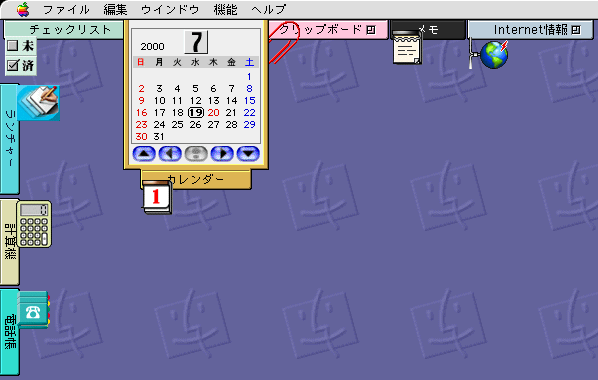Open the ウインドウ menu
The height and width of the screenshot is (380, 598).
(170, 10)
